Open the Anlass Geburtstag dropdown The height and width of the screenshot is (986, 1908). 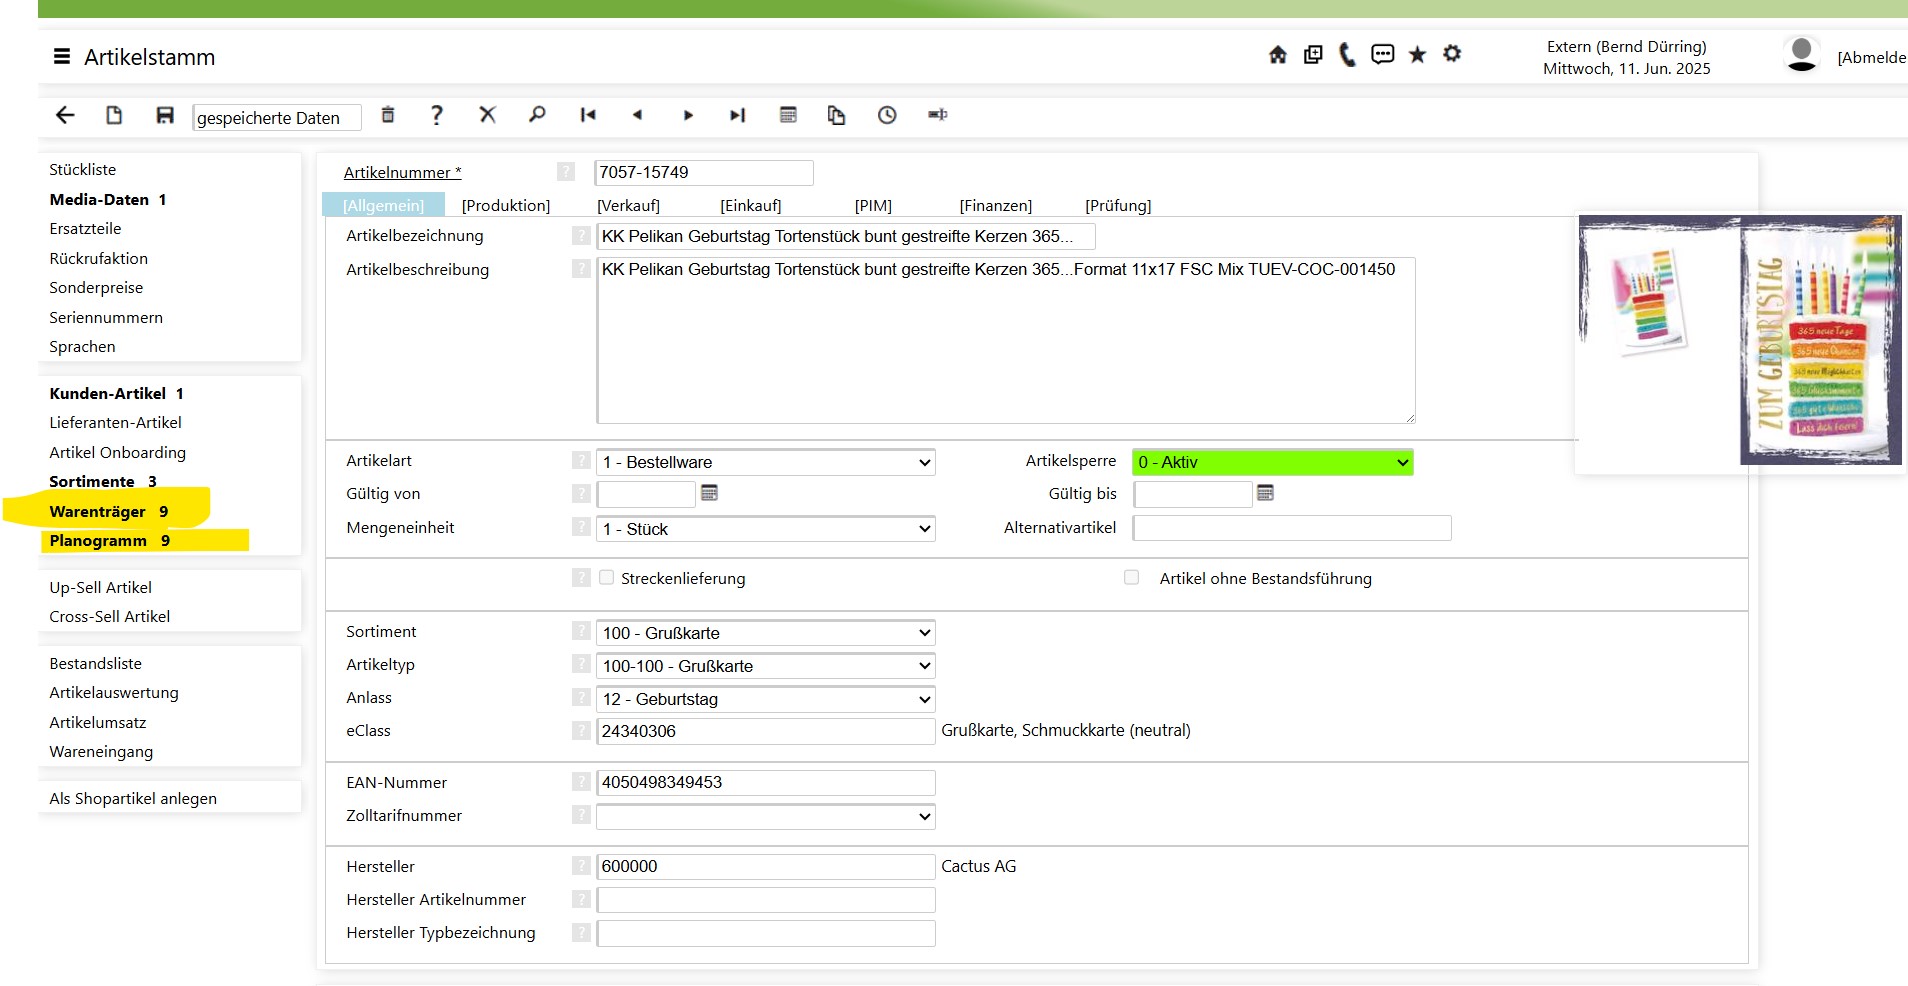(x=765, y=699)
